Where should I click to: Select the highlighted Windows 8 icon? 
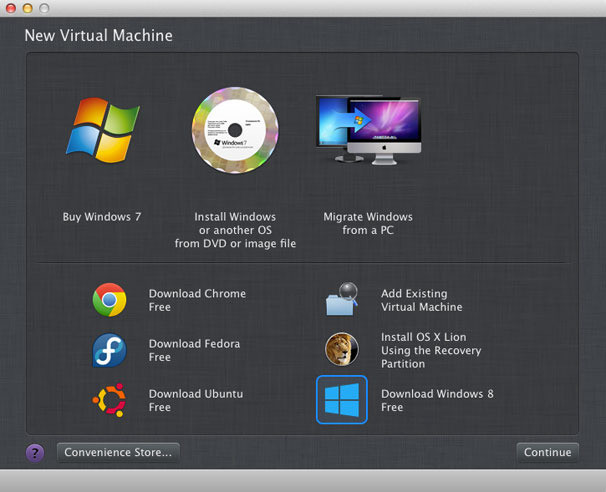click(342, 400)
